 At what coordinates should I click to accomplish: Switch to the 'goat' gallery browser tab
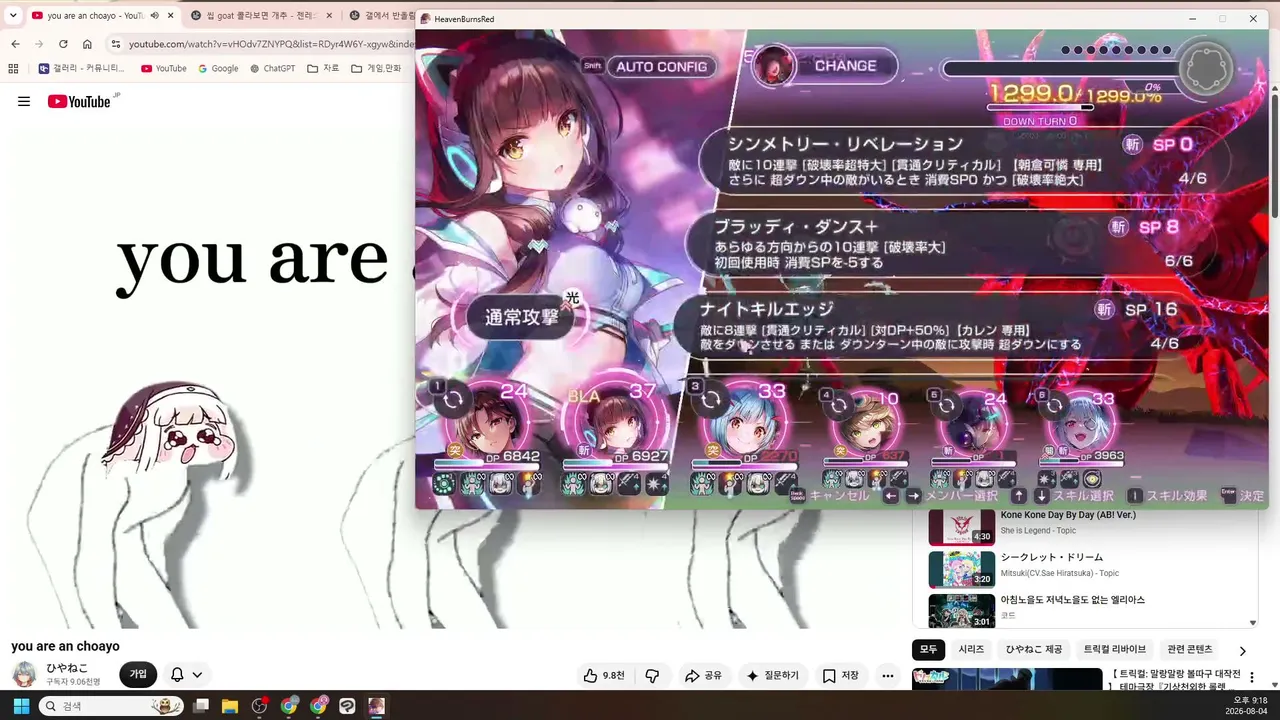(260, 16)
